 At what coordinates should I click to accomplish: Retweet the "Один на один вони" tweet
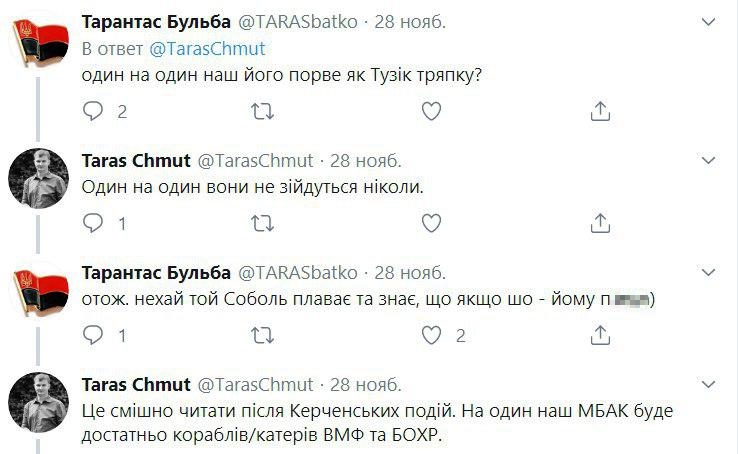tap(262, 223)
